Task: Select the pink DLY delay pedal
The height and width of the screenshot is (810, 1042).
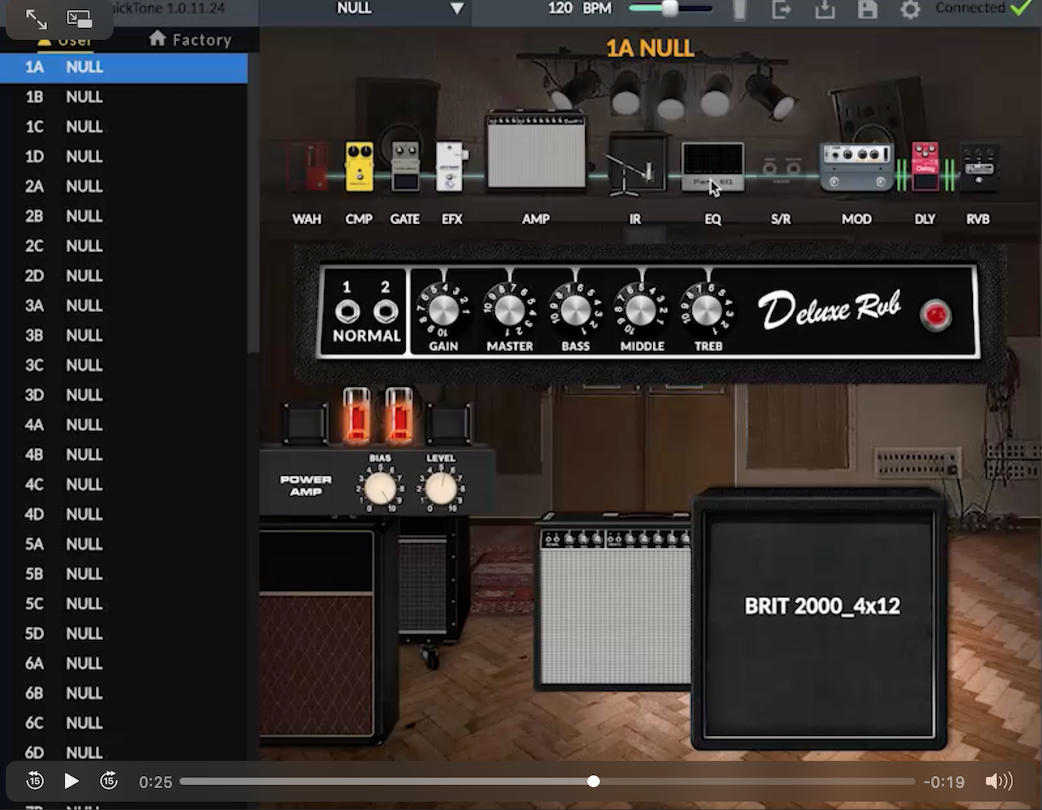Action: (x=925, y=166)
